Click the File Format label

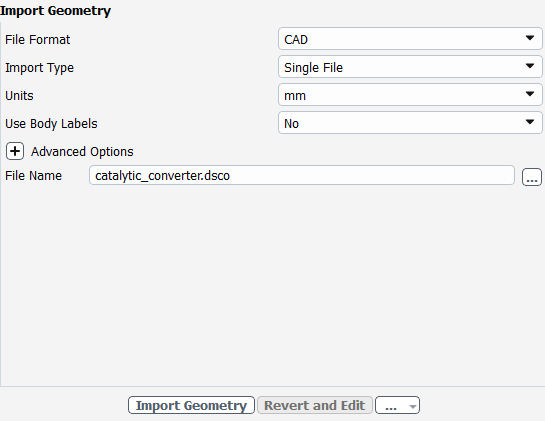[38, 39]
